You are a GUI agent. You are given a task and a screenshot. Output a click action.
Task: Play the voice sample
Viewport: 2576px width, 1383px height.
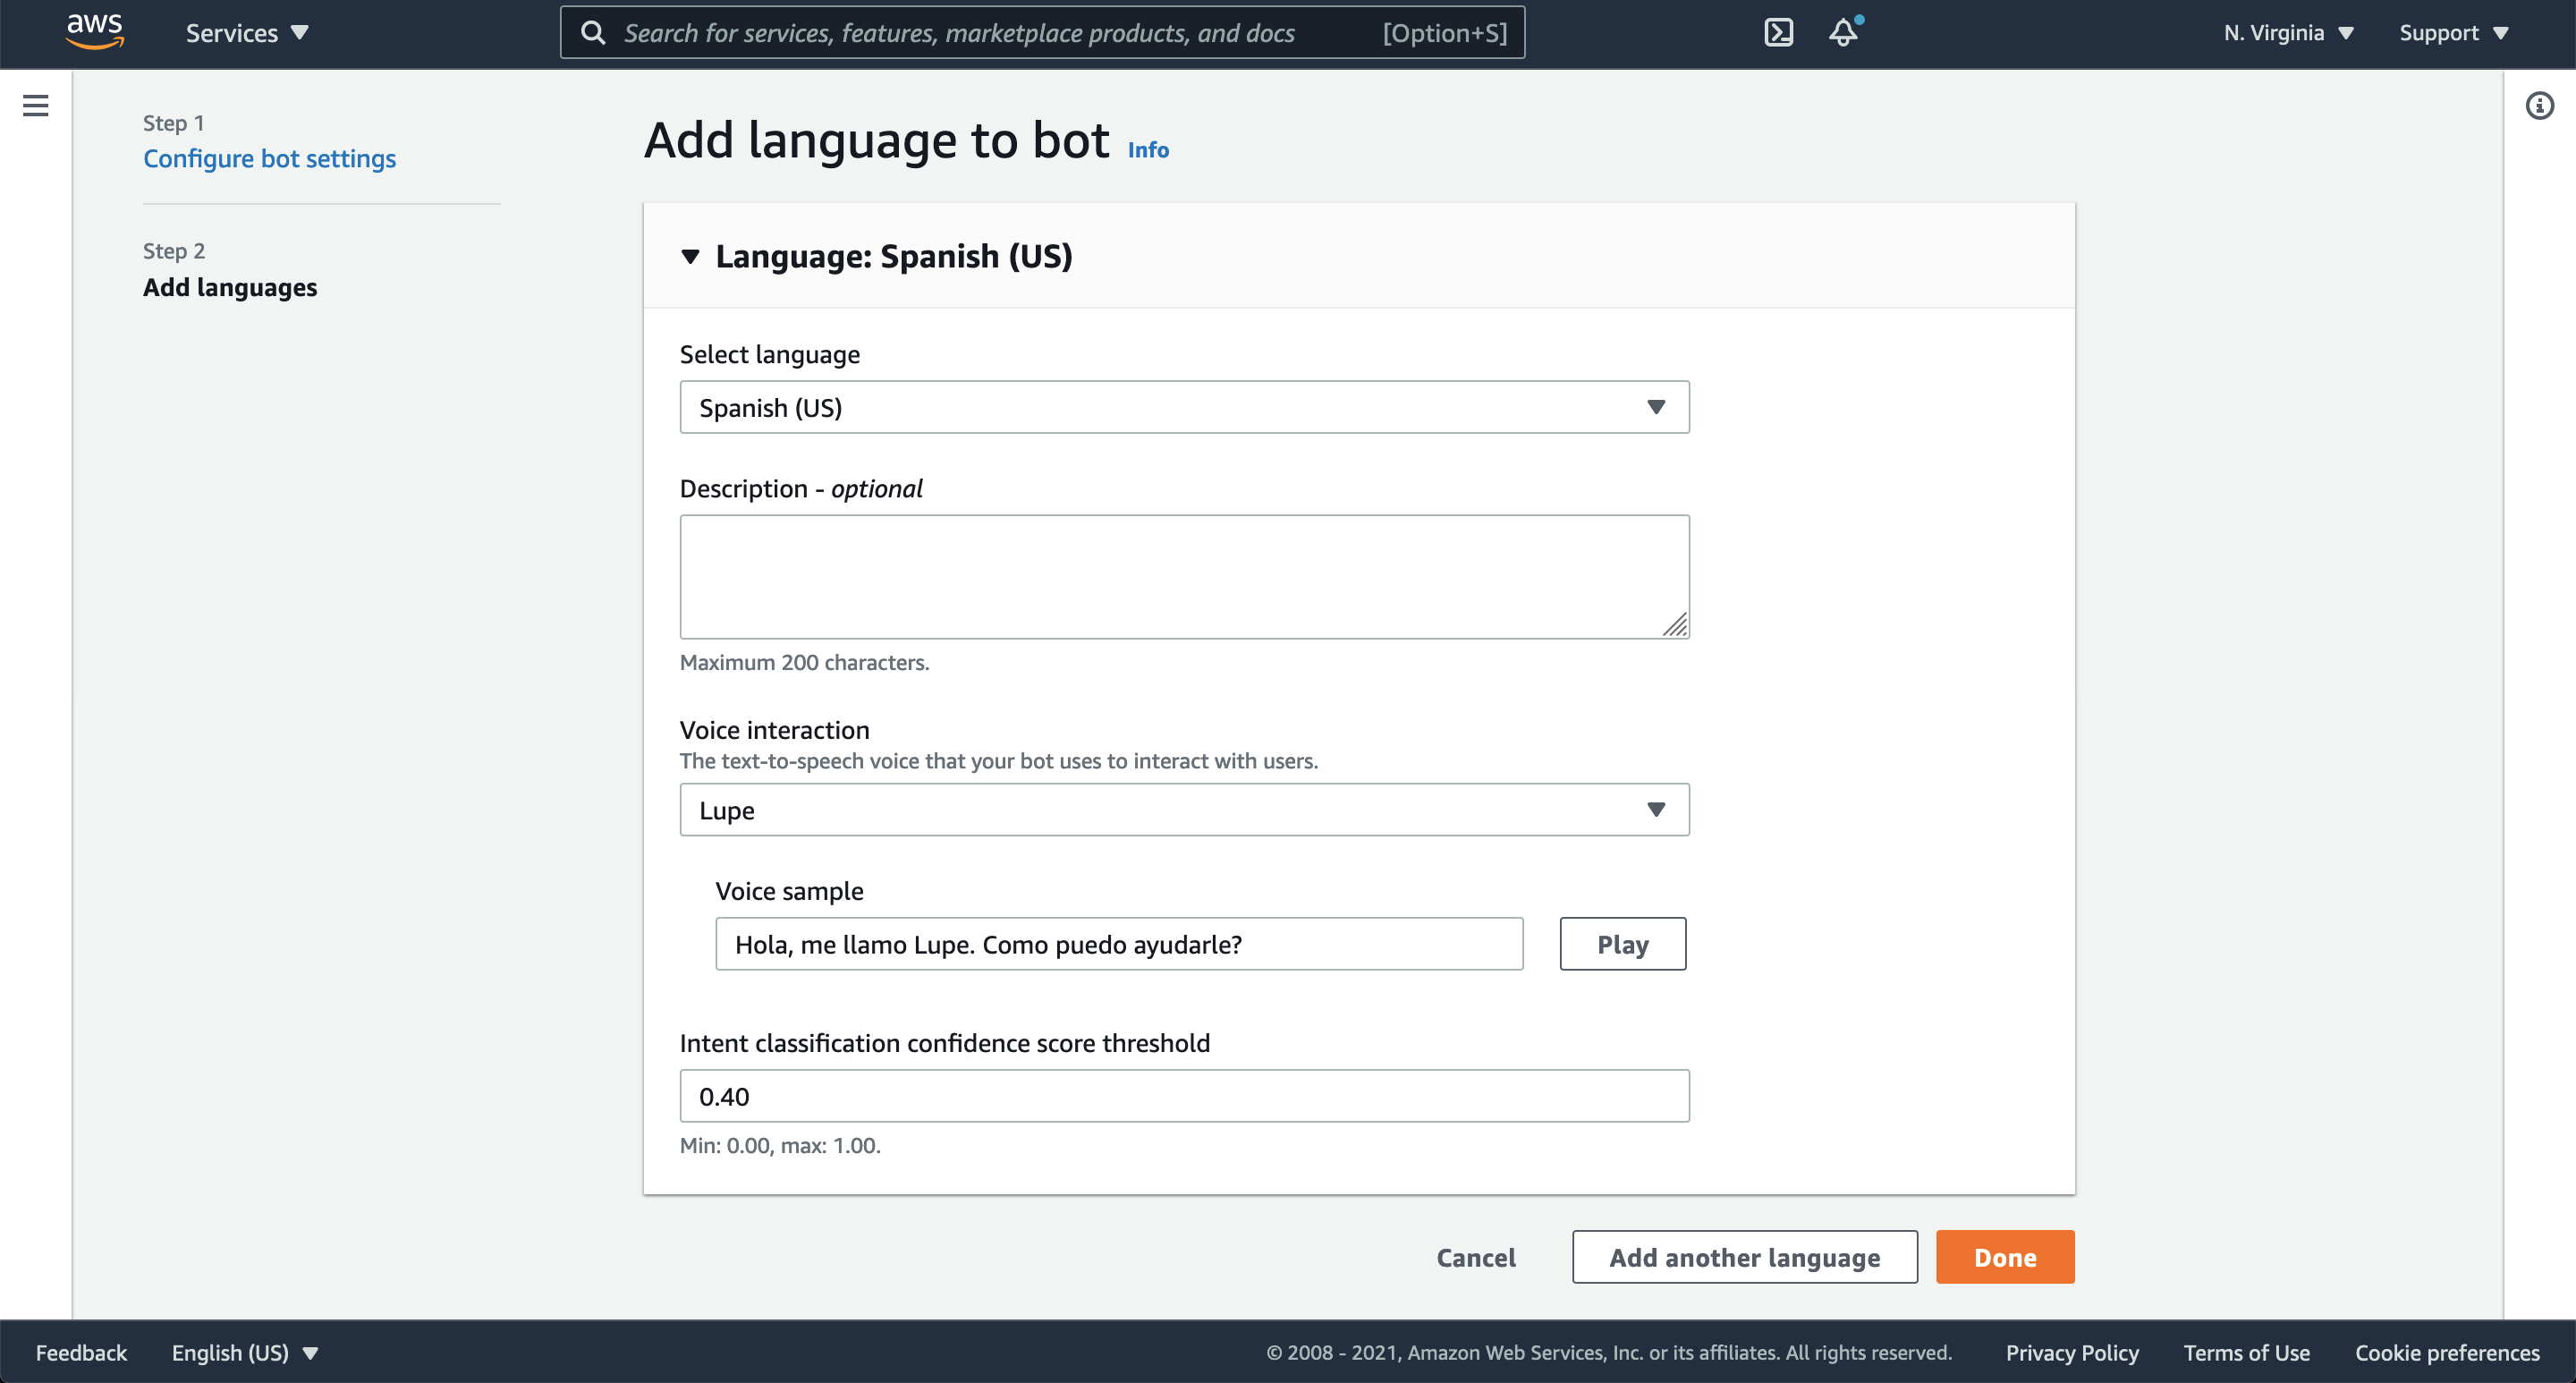click(1622, 944)
